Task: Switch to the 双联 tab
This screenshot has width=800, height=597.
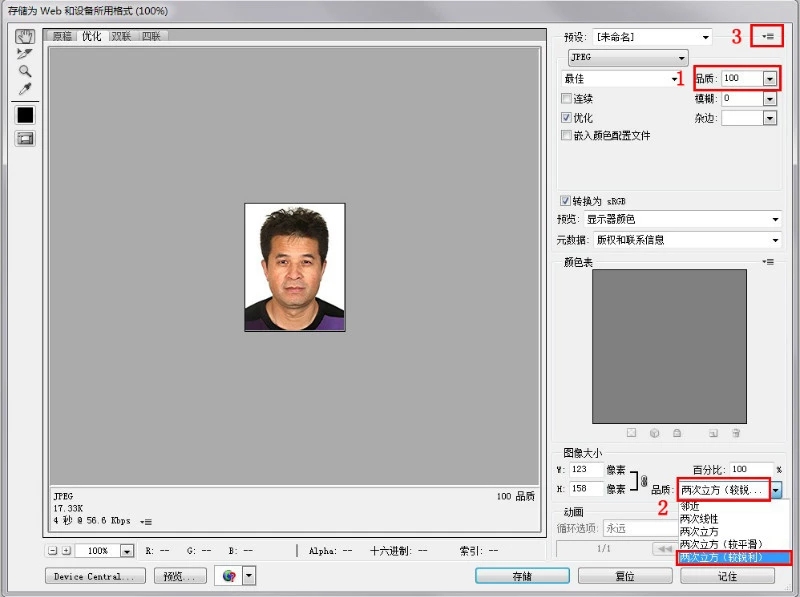Action: pyautogui.click(x=121, y=36)
